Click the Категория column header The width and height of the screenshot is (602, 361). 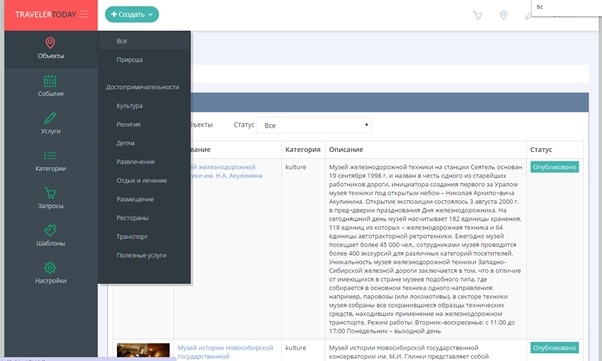pos(303,150)
